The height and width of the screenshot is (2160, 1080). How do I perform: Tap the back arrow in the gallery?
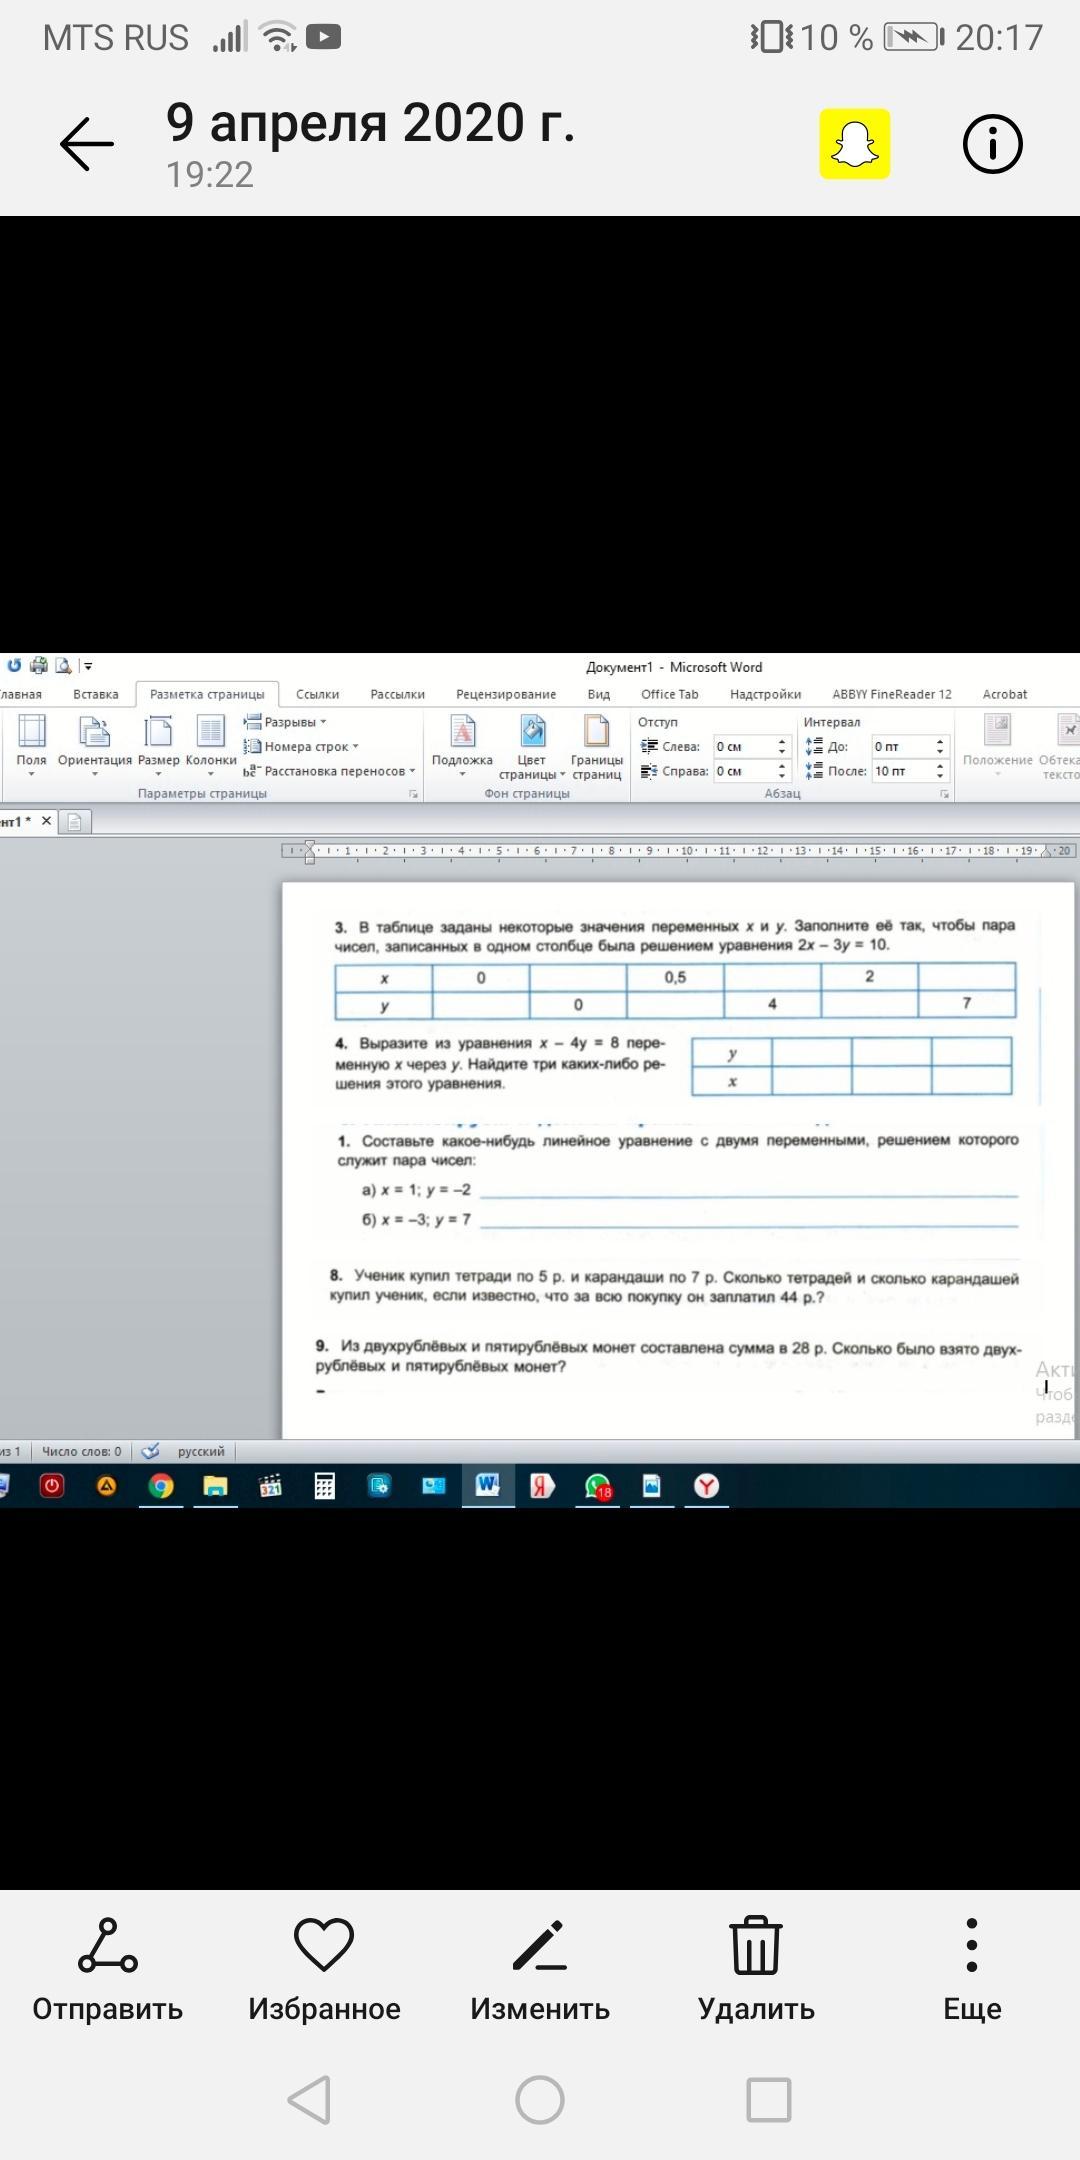pyautogui.click(x=87, y=144)
